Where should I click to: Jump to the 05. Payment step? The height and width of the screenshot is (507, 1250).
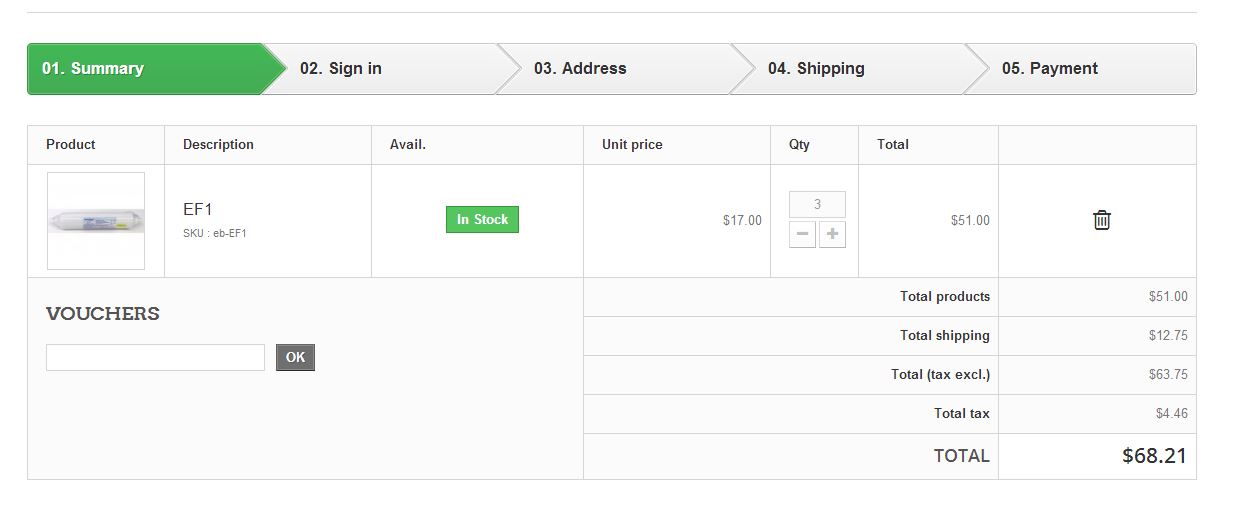click(x=1050, y=69)
